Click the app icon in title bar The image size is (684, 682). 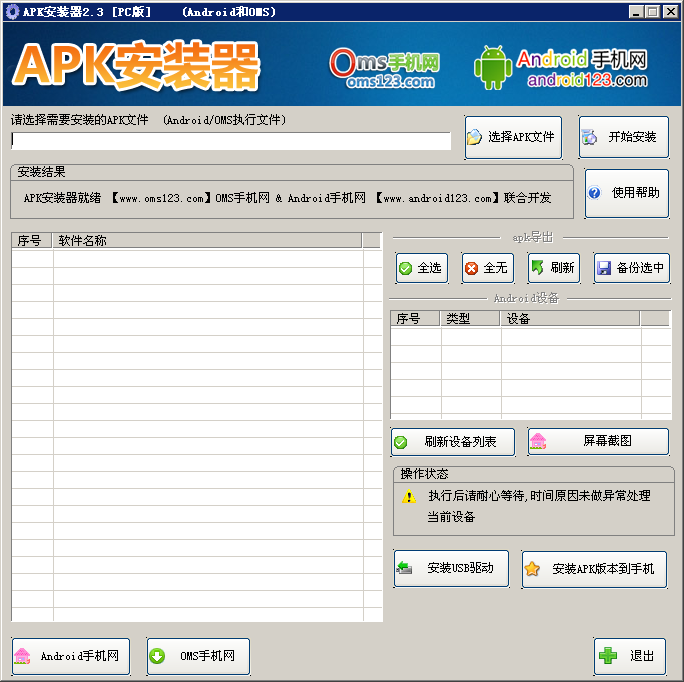12,11
